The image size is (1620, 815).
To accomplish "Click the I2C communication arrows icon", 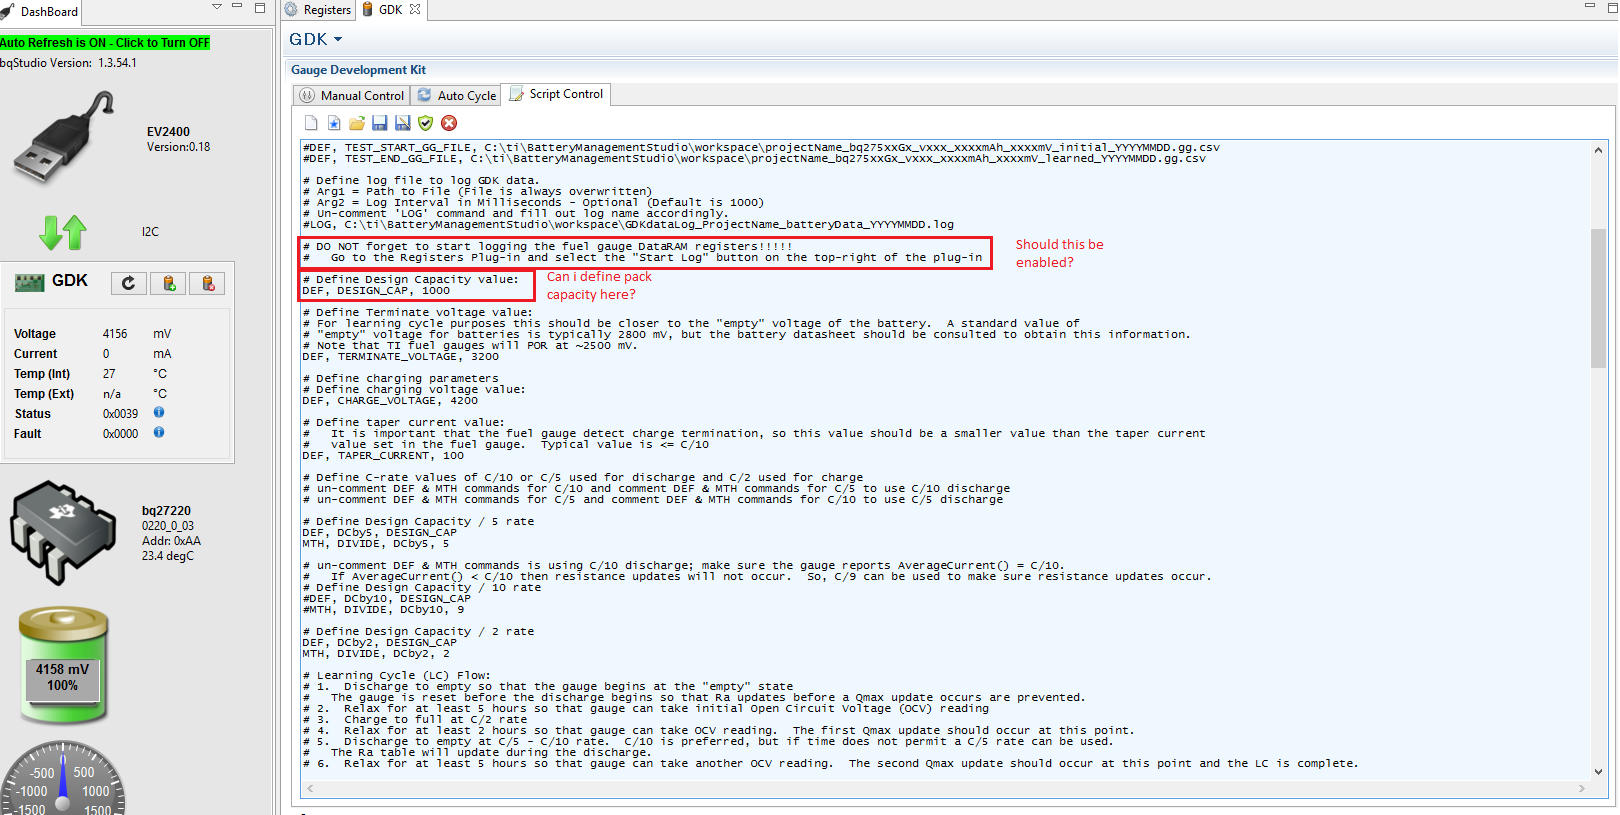I will pyautogui.click(x=63, y=232).
